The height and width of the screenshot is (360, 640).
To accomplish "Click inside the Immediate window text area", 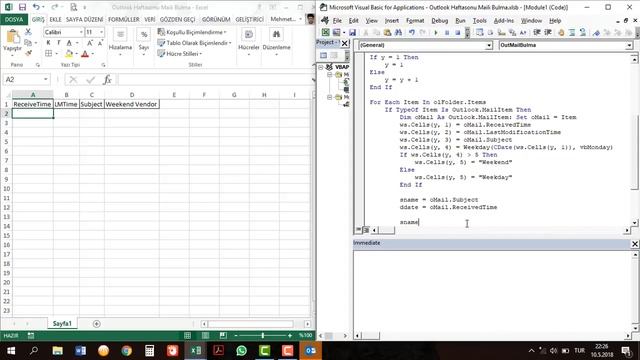I will (x=492, y=291).
